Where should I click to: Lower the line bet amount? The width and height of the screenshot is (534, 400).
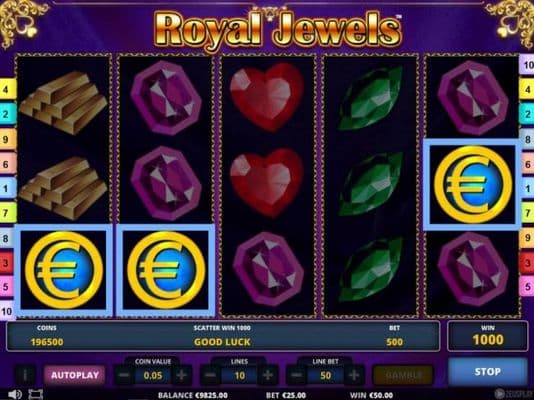(x=296, y=375)
